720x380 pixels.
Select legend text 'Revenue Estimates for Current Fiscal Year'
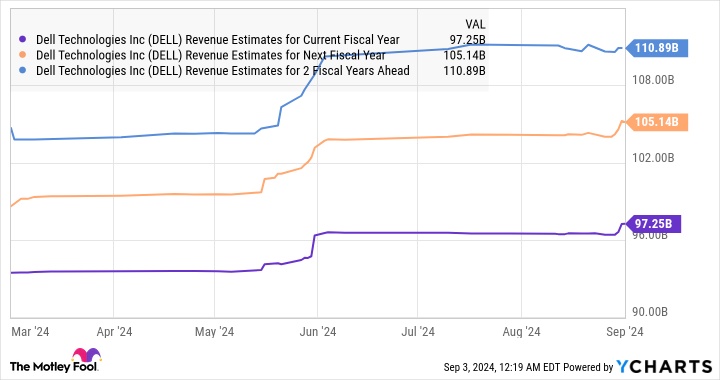click(x=292, y=40)
